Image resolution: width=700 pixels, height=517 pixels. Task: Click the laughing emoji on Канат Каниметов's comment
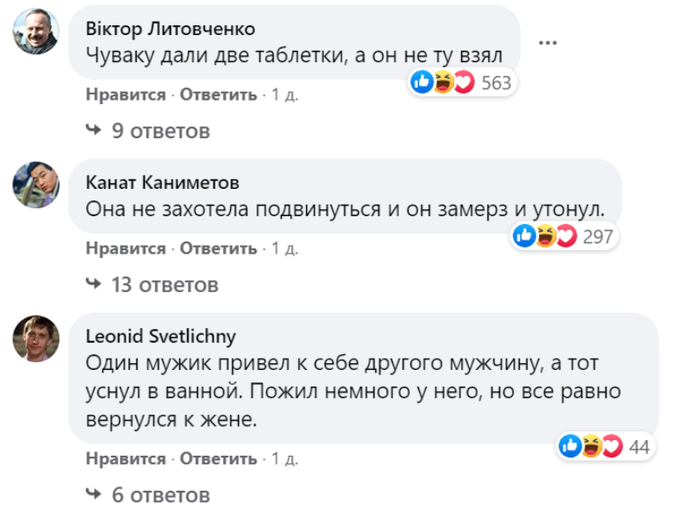[x=546, y=236]
